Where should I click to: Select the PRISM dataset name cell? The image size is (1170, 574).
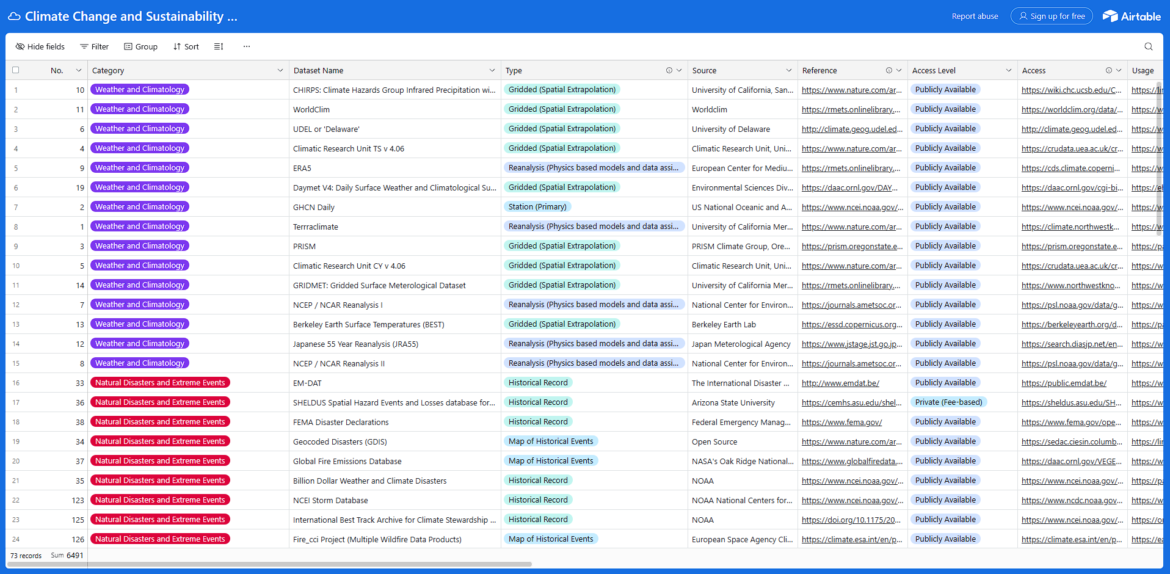pyautogui.click(x=395, y=246)
